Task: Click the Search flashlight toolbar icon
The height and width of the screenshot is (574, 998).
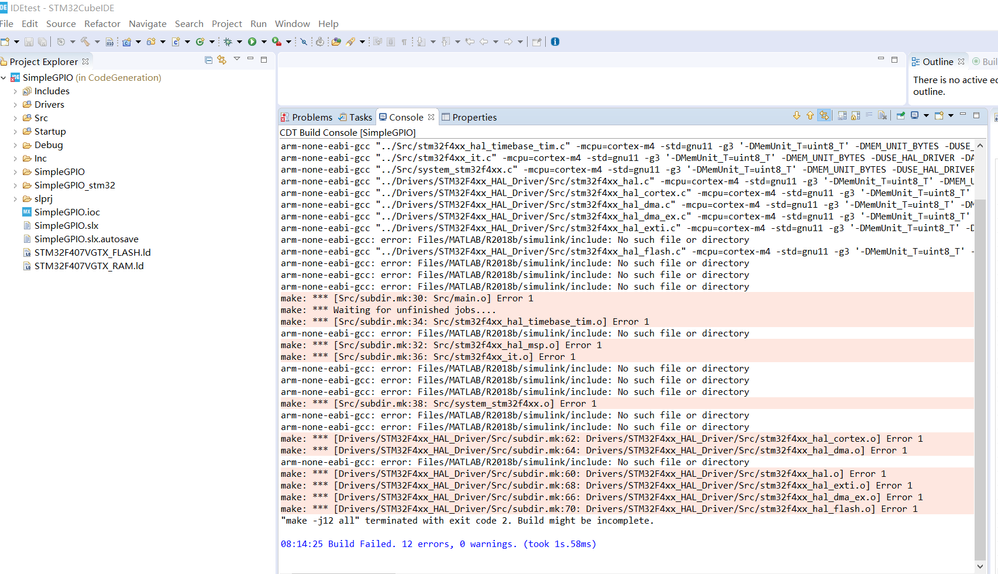Action: [350, 42]
